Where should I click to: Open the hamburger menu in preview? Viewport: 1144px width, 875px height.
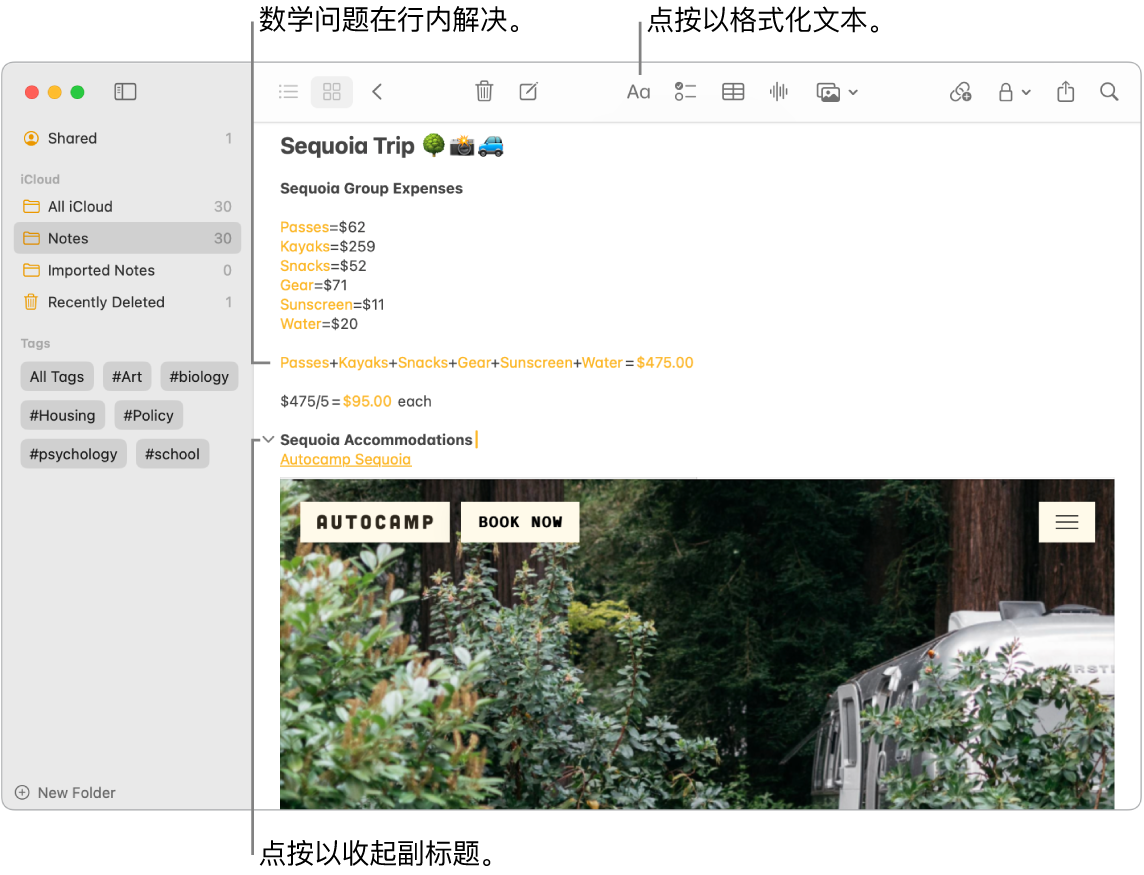(1067, 522)
